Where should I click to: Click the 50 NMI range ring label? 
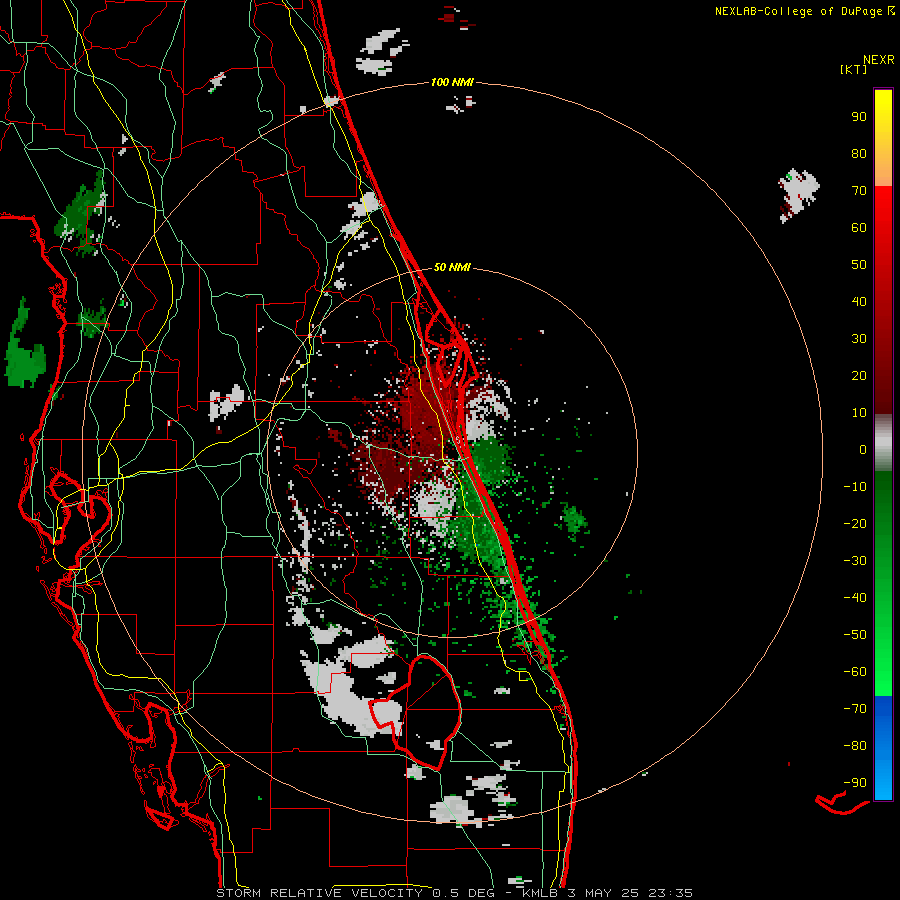click(452, 267)
